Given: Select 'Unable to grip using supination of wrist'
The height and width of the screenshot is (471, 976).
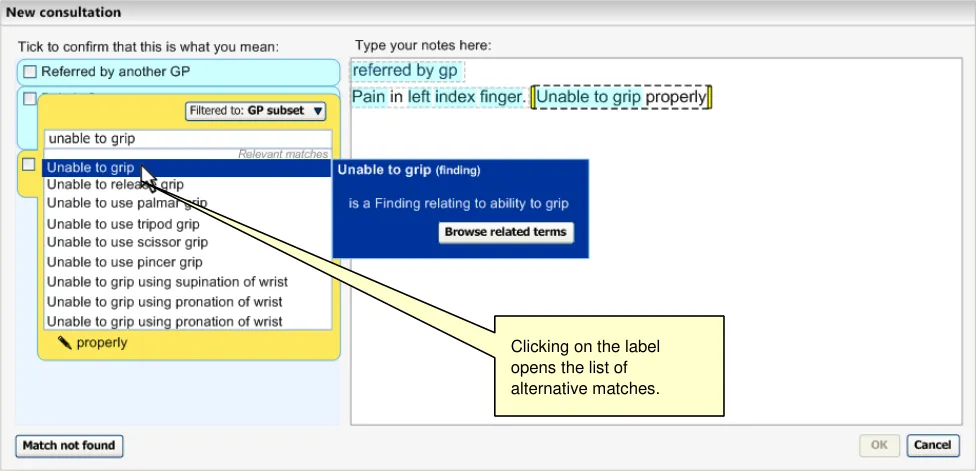Looking at the screenshot, I should coord(164,282).
